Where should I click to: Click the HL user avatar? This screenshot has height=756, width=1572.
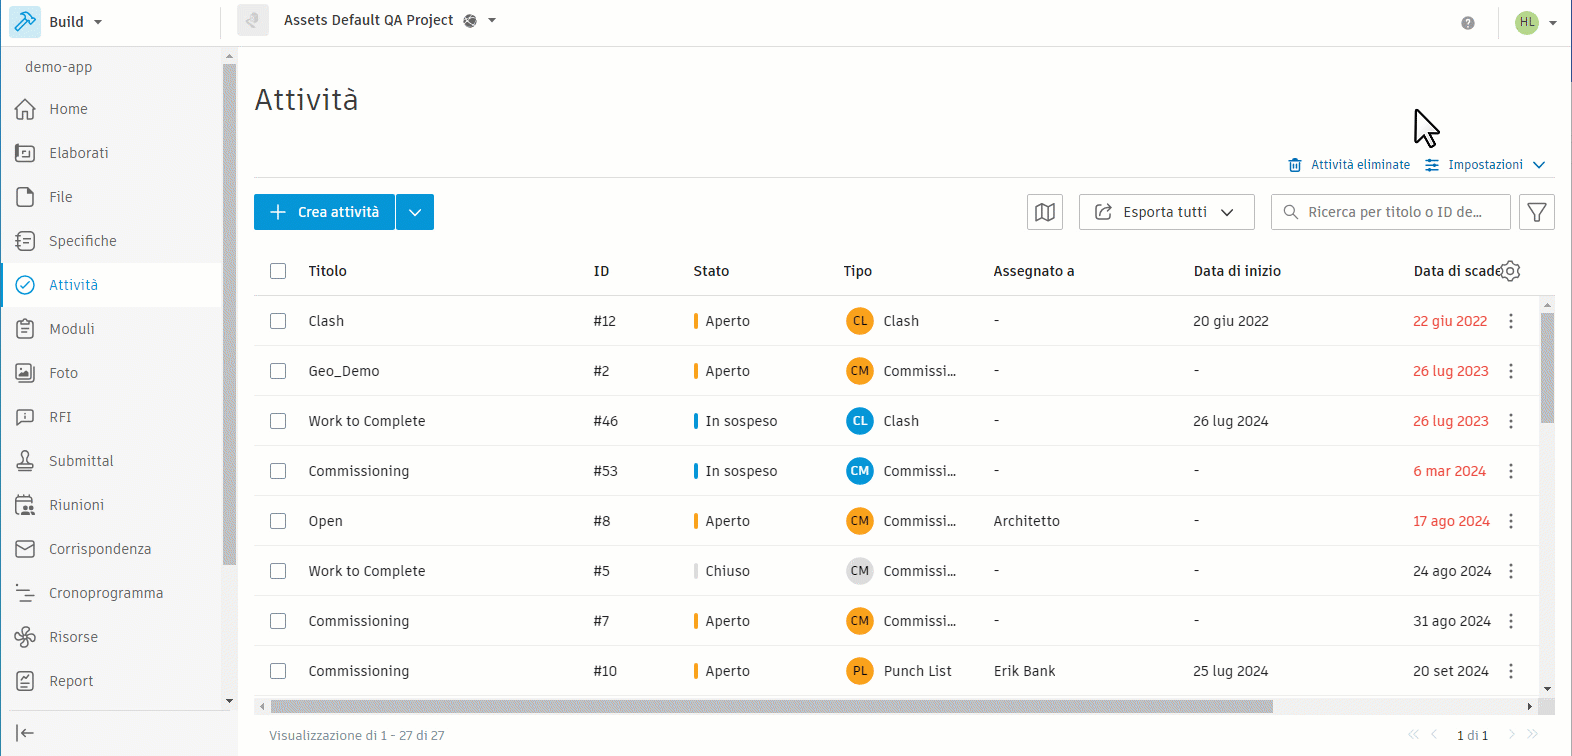click(x=1526, y=22)
